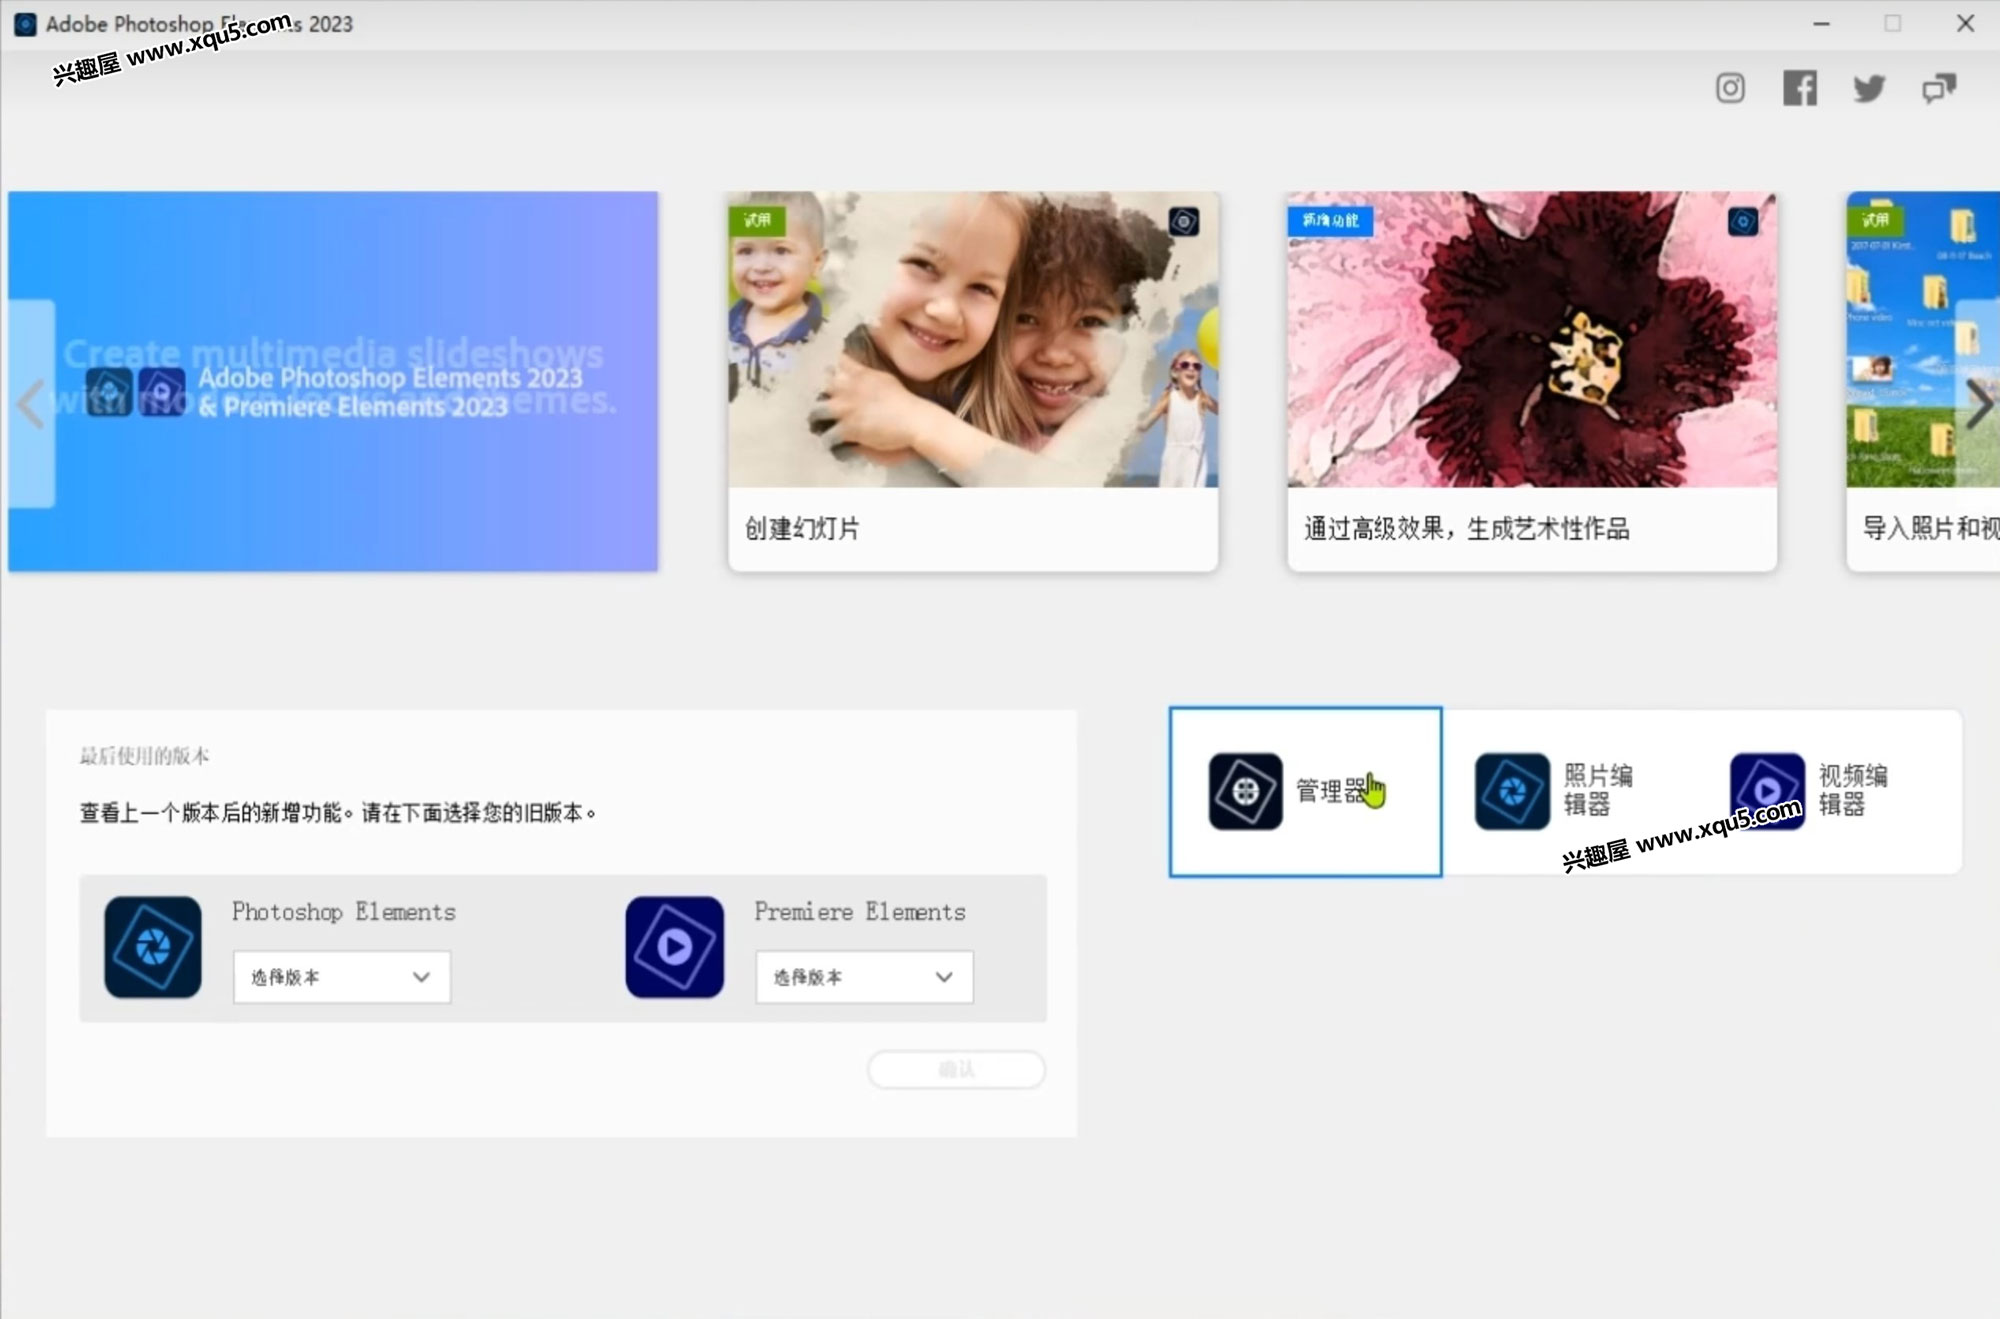The image size is (2000, 1319).
Task: Click the Organizer (管理器) app icon
Action: (1245, 791)
